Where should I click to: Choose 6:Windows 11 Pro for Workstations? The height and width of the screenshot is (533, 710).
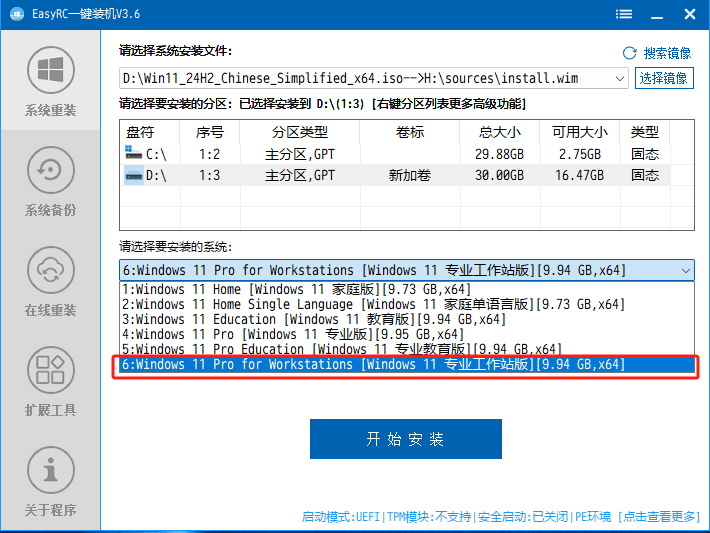coord(407,365)
